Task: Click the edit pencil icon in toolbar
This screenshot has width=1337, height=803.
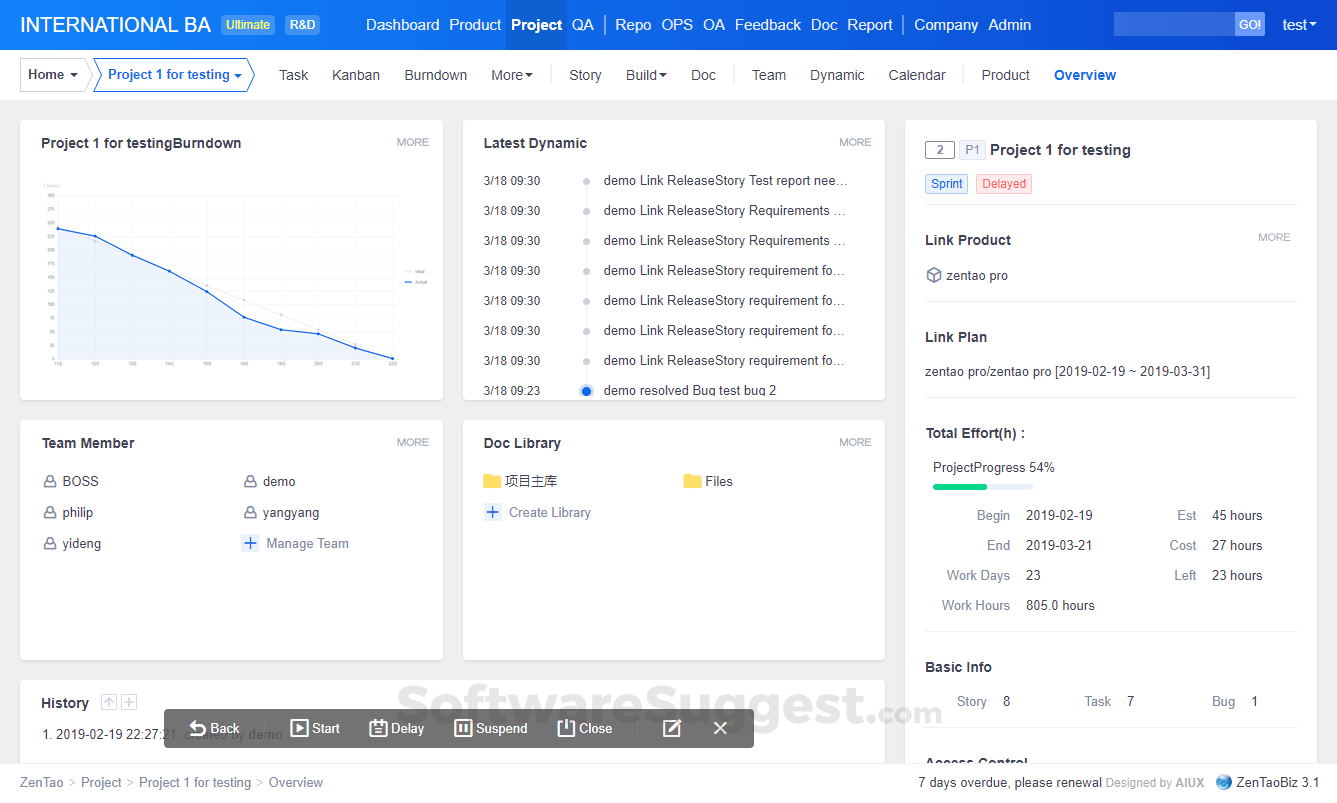Action: [672, 728]
